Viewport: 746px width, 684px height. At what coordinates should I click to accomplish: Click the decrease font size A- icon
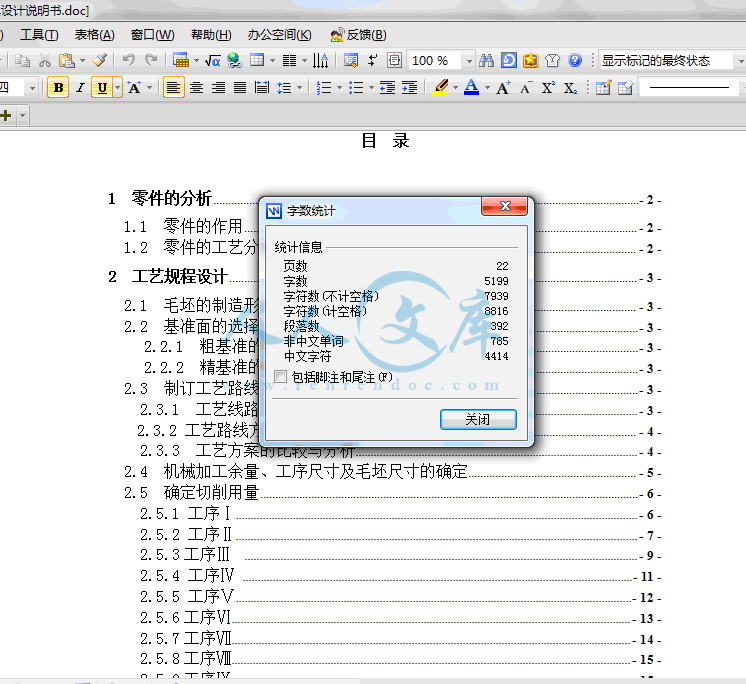(x=525, y=88)
